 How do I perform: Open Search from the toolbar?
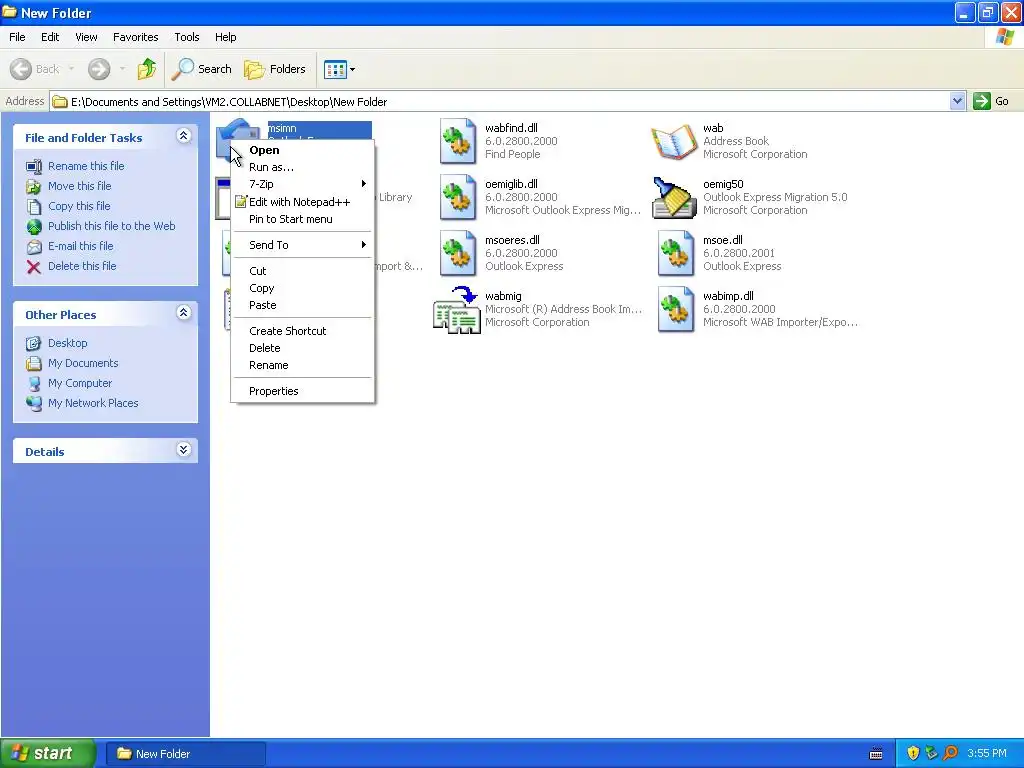202,69
